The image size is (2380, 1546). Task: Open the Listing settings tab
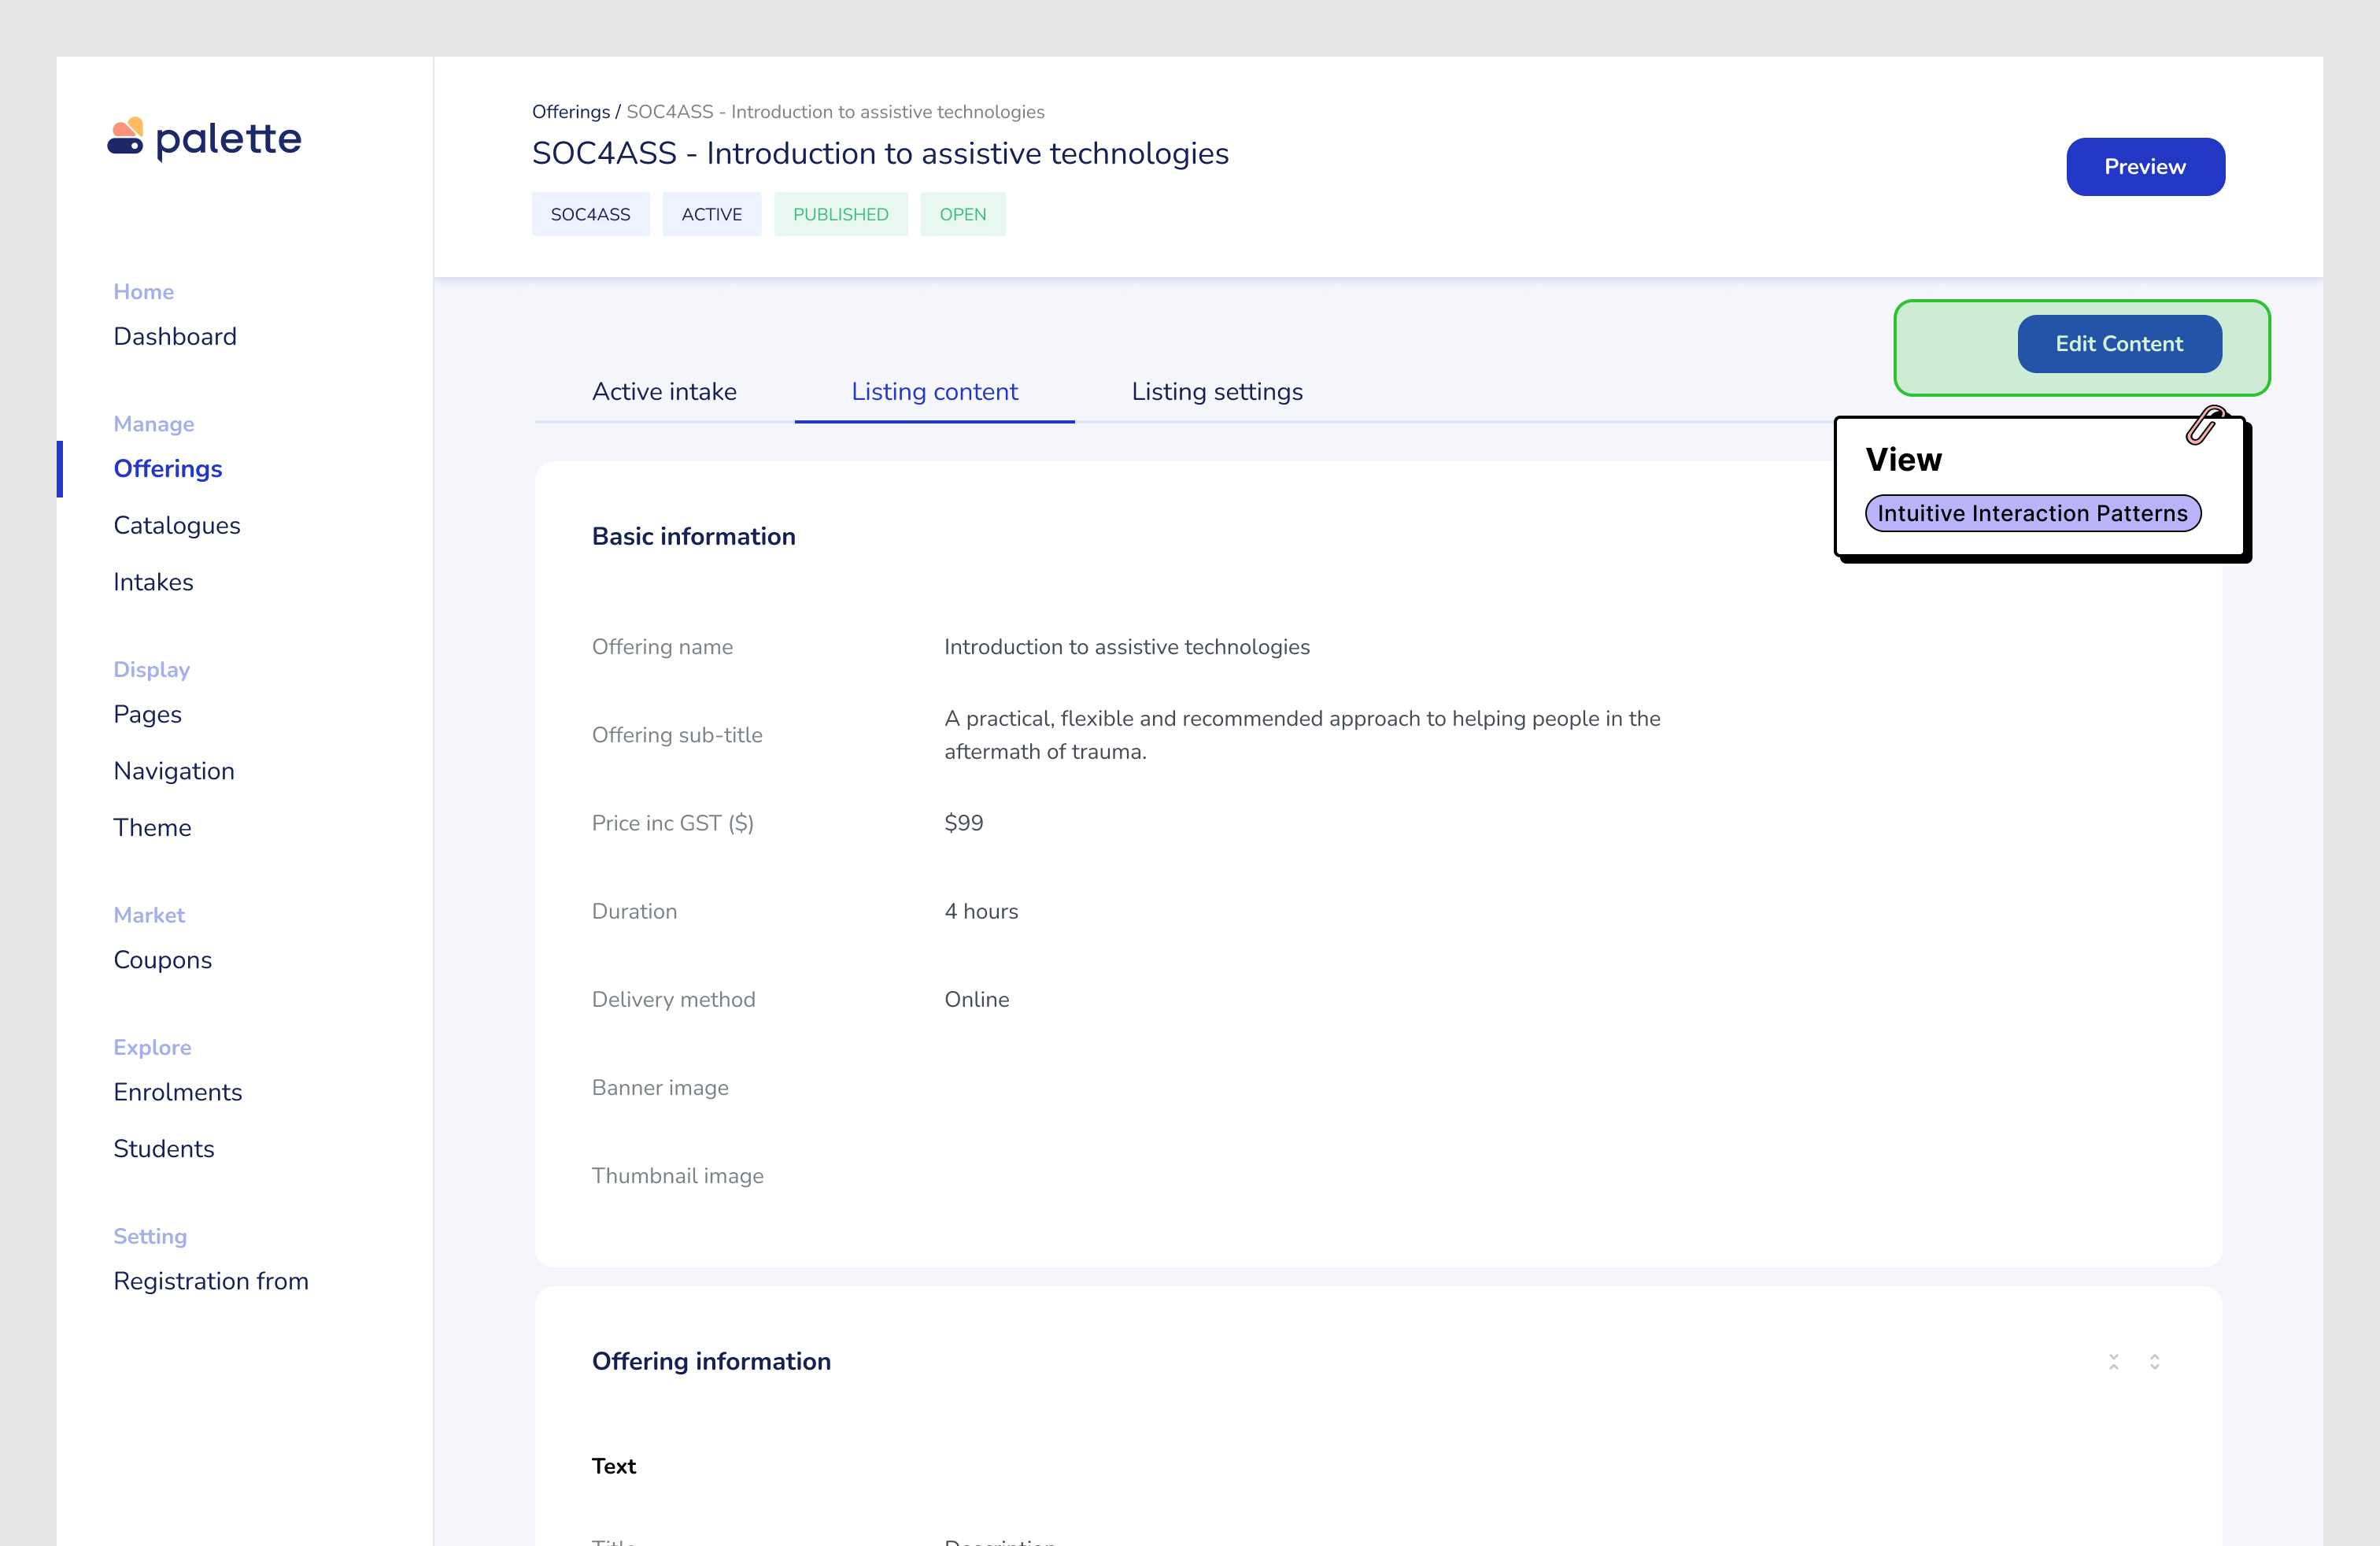click(1217, 391)
